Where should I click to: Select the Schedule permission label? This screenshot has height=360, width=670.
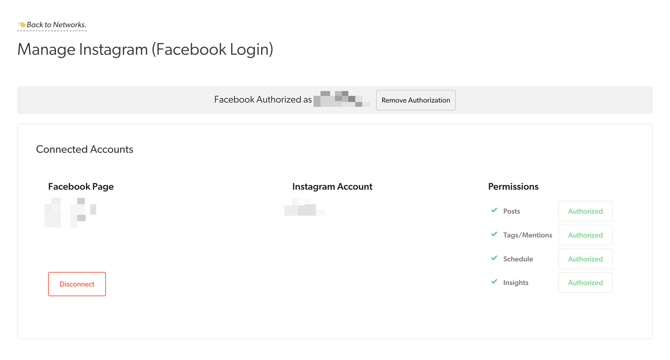pyautogui.click(x=518, y=259)
